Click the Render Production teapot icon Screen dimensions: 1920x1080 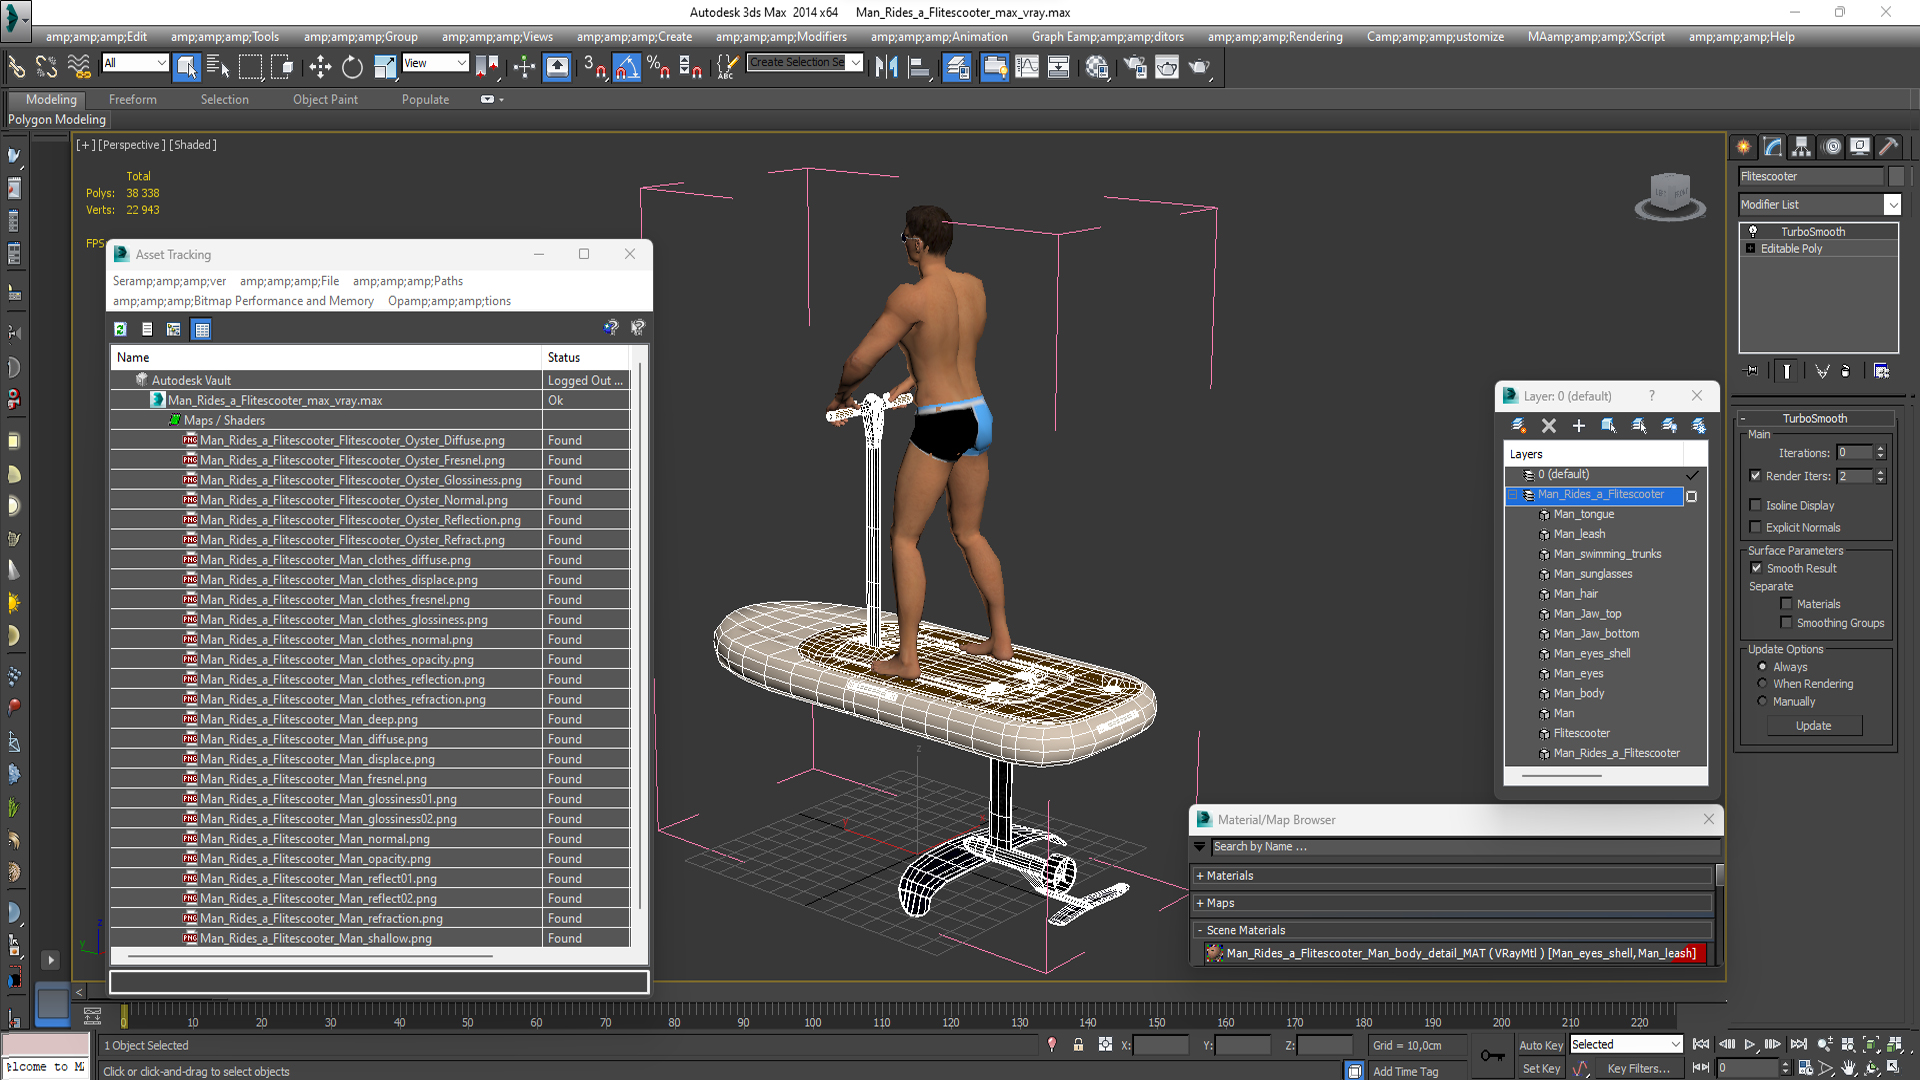click(x=1199, y=67)
